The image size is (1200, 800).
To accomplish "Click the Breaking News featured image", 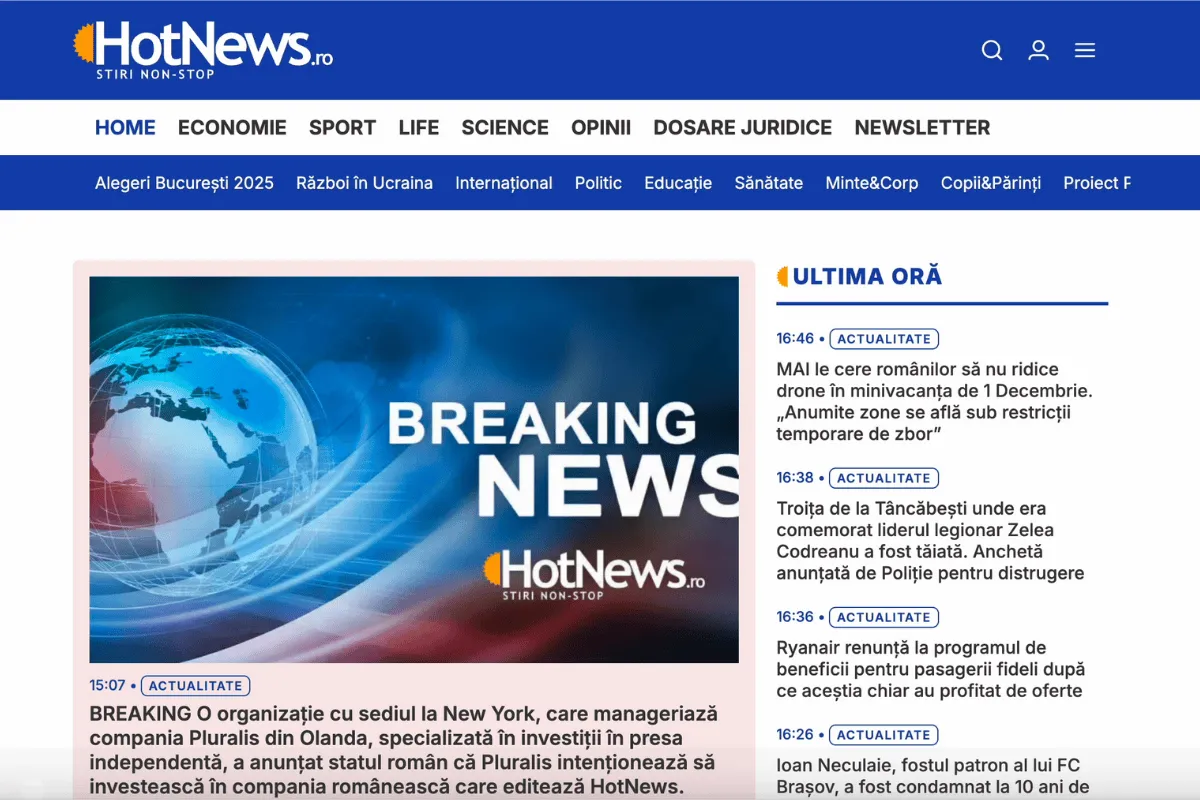I will click(414, 470).
